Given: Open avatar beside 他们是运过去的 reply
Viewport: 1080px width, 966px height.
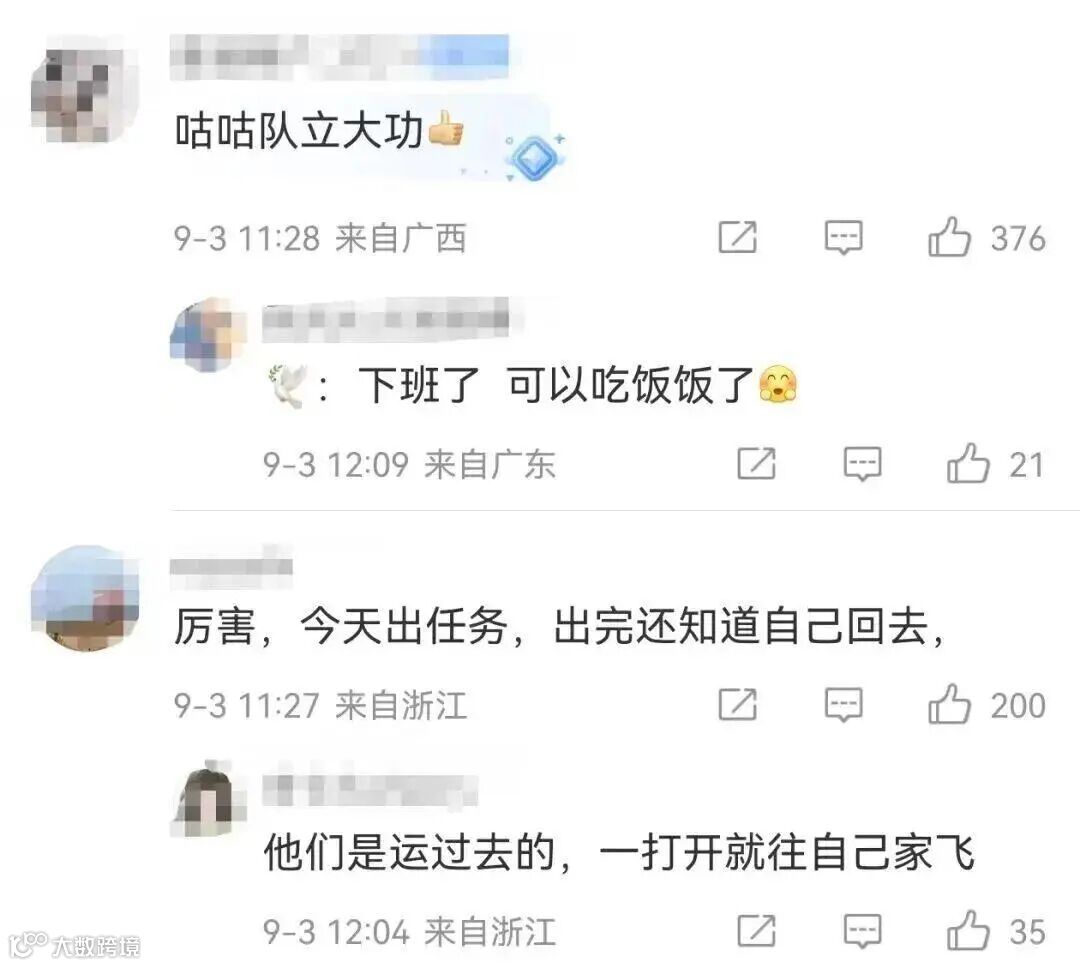Looking at the screenshot, I should point(208,799).
